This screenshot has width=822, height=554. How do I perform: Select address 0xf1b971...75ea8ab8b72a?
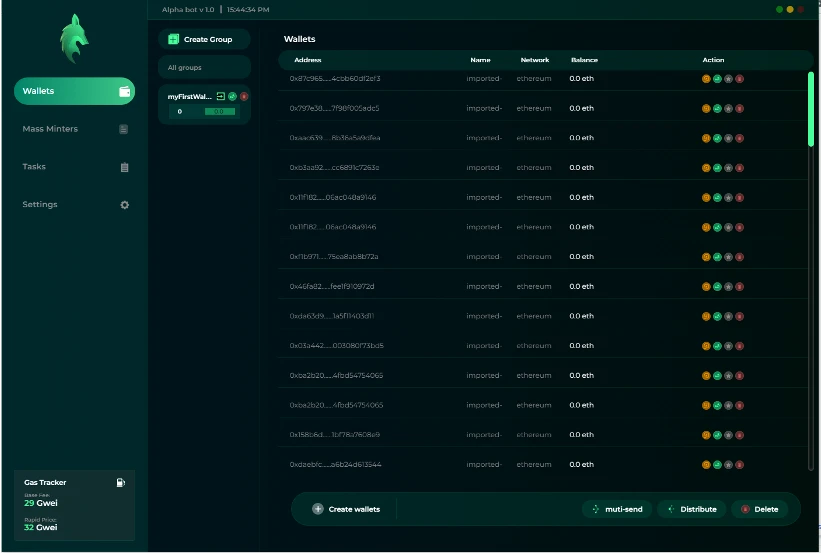[334, 257]
